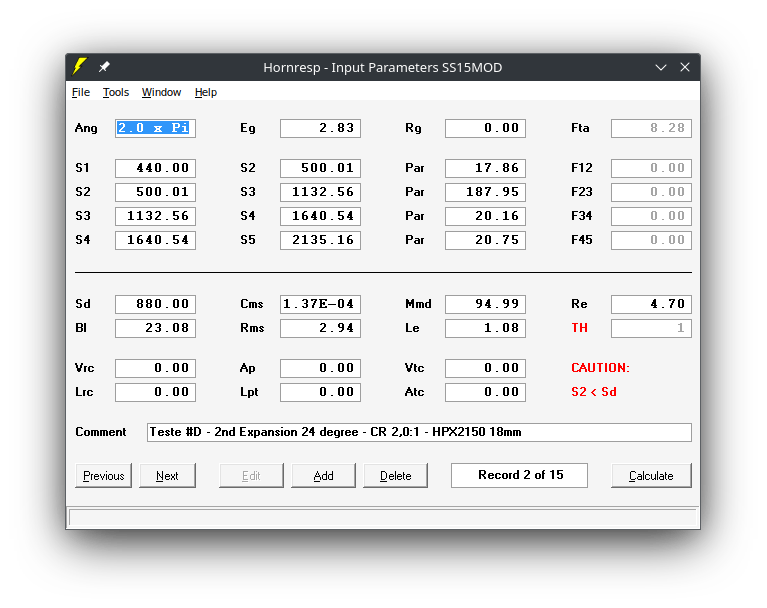
Task: Open the File menu
Action: tap(81, 92)
